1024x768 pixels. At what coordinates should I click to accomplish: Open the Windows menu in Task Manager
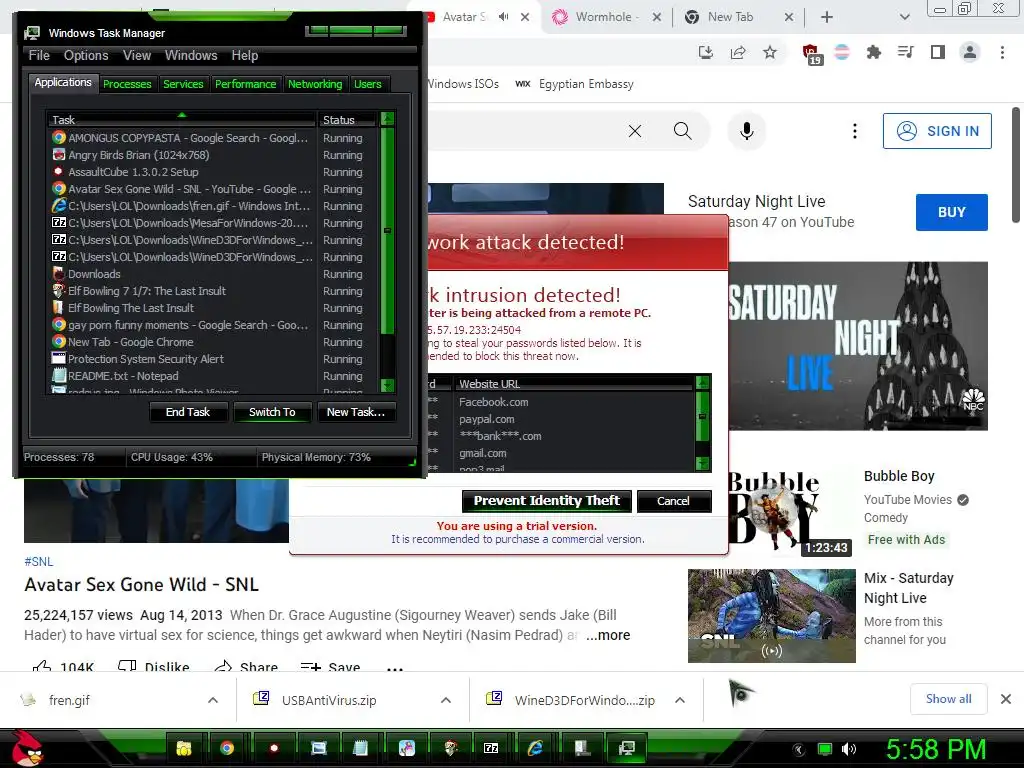click(x=191, y=56)
